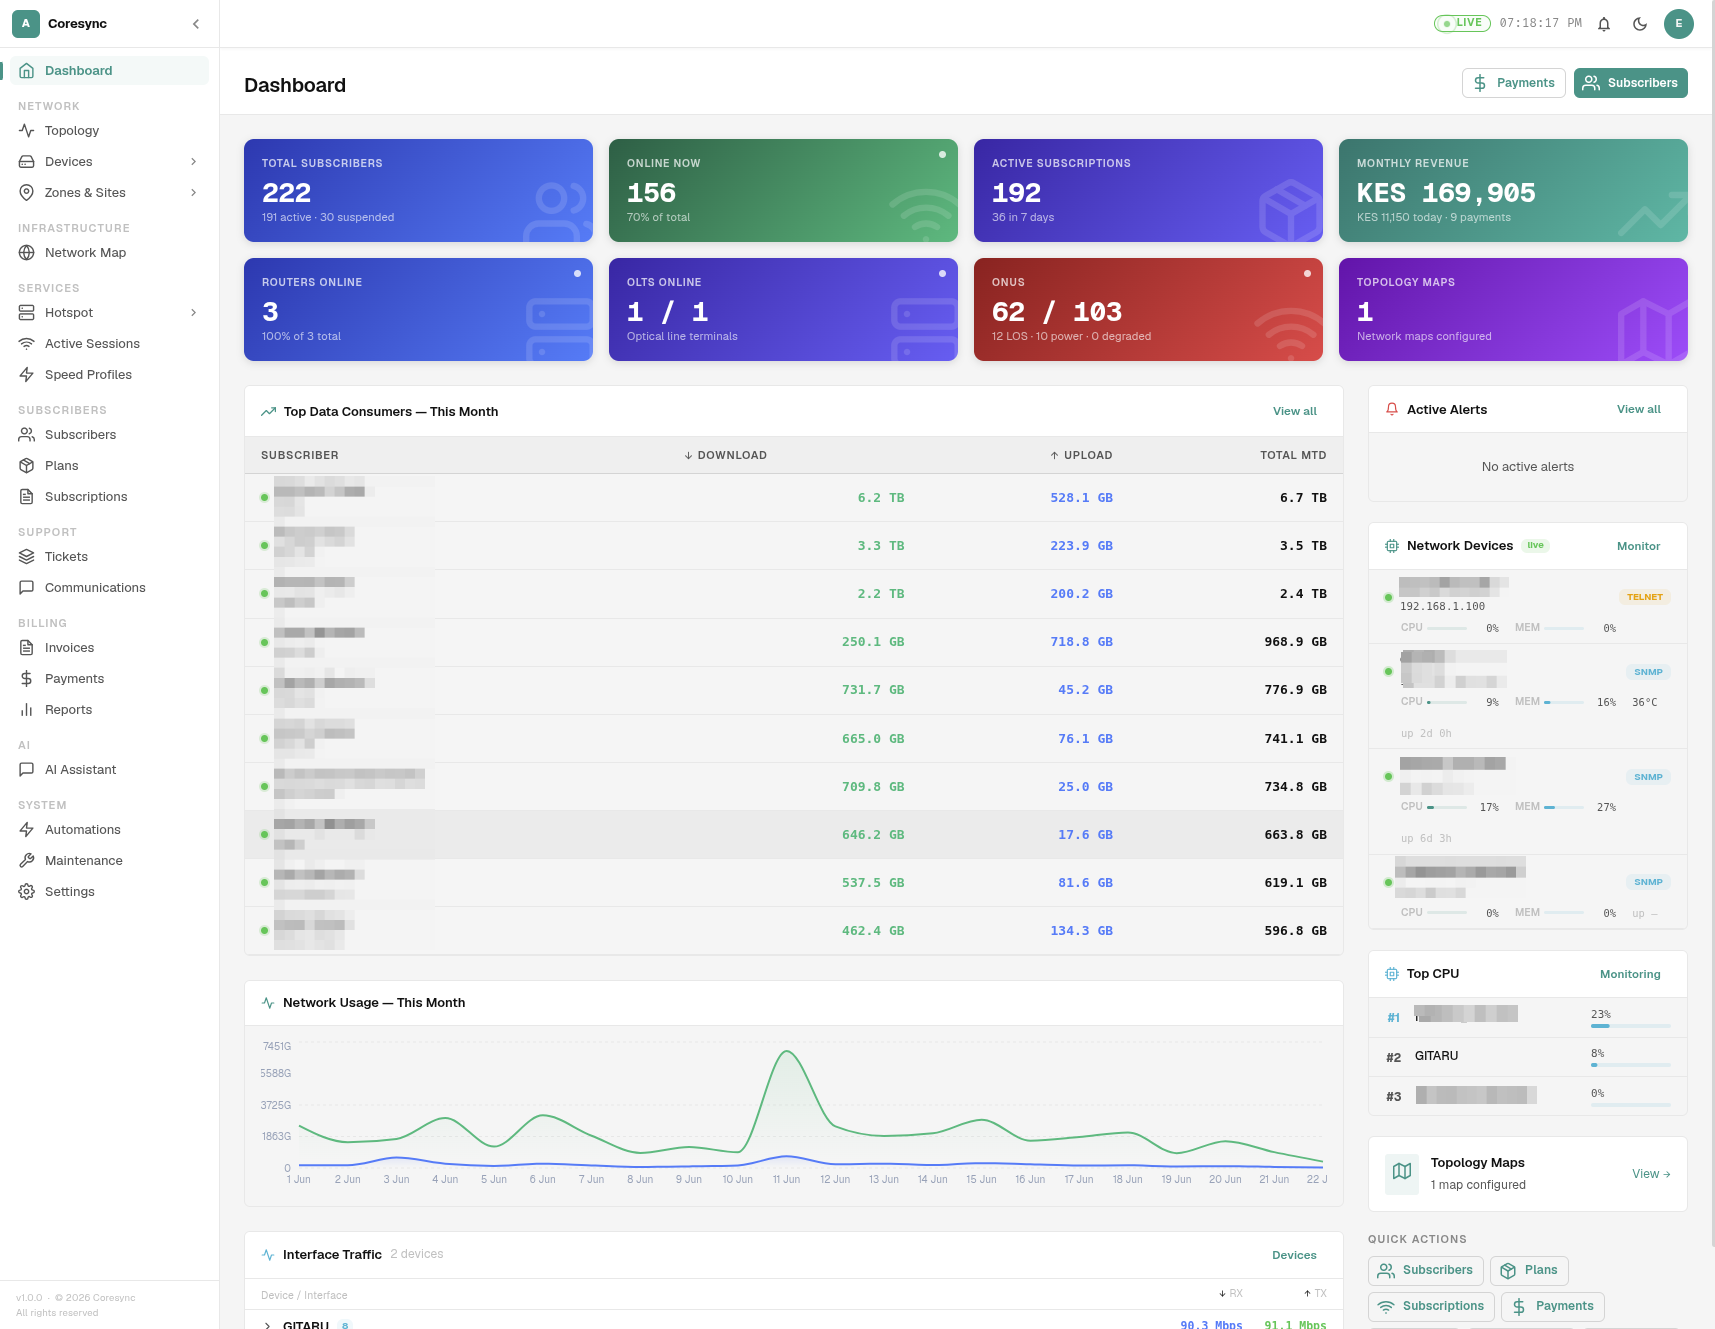Viewport: 1715px width, 1329px height.
Task: Expand the Devices submenu chevron
Action: [x=194, y=162]
